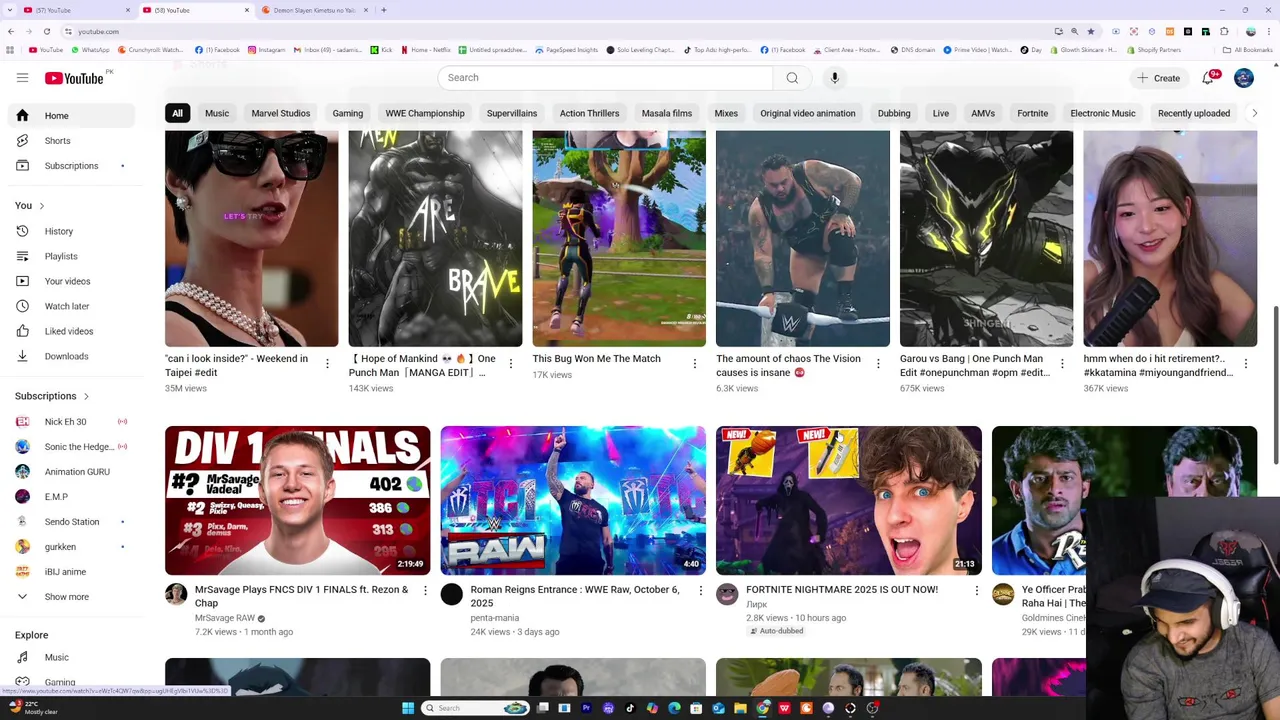Open the account avatar menu

tap(1244, 78)
